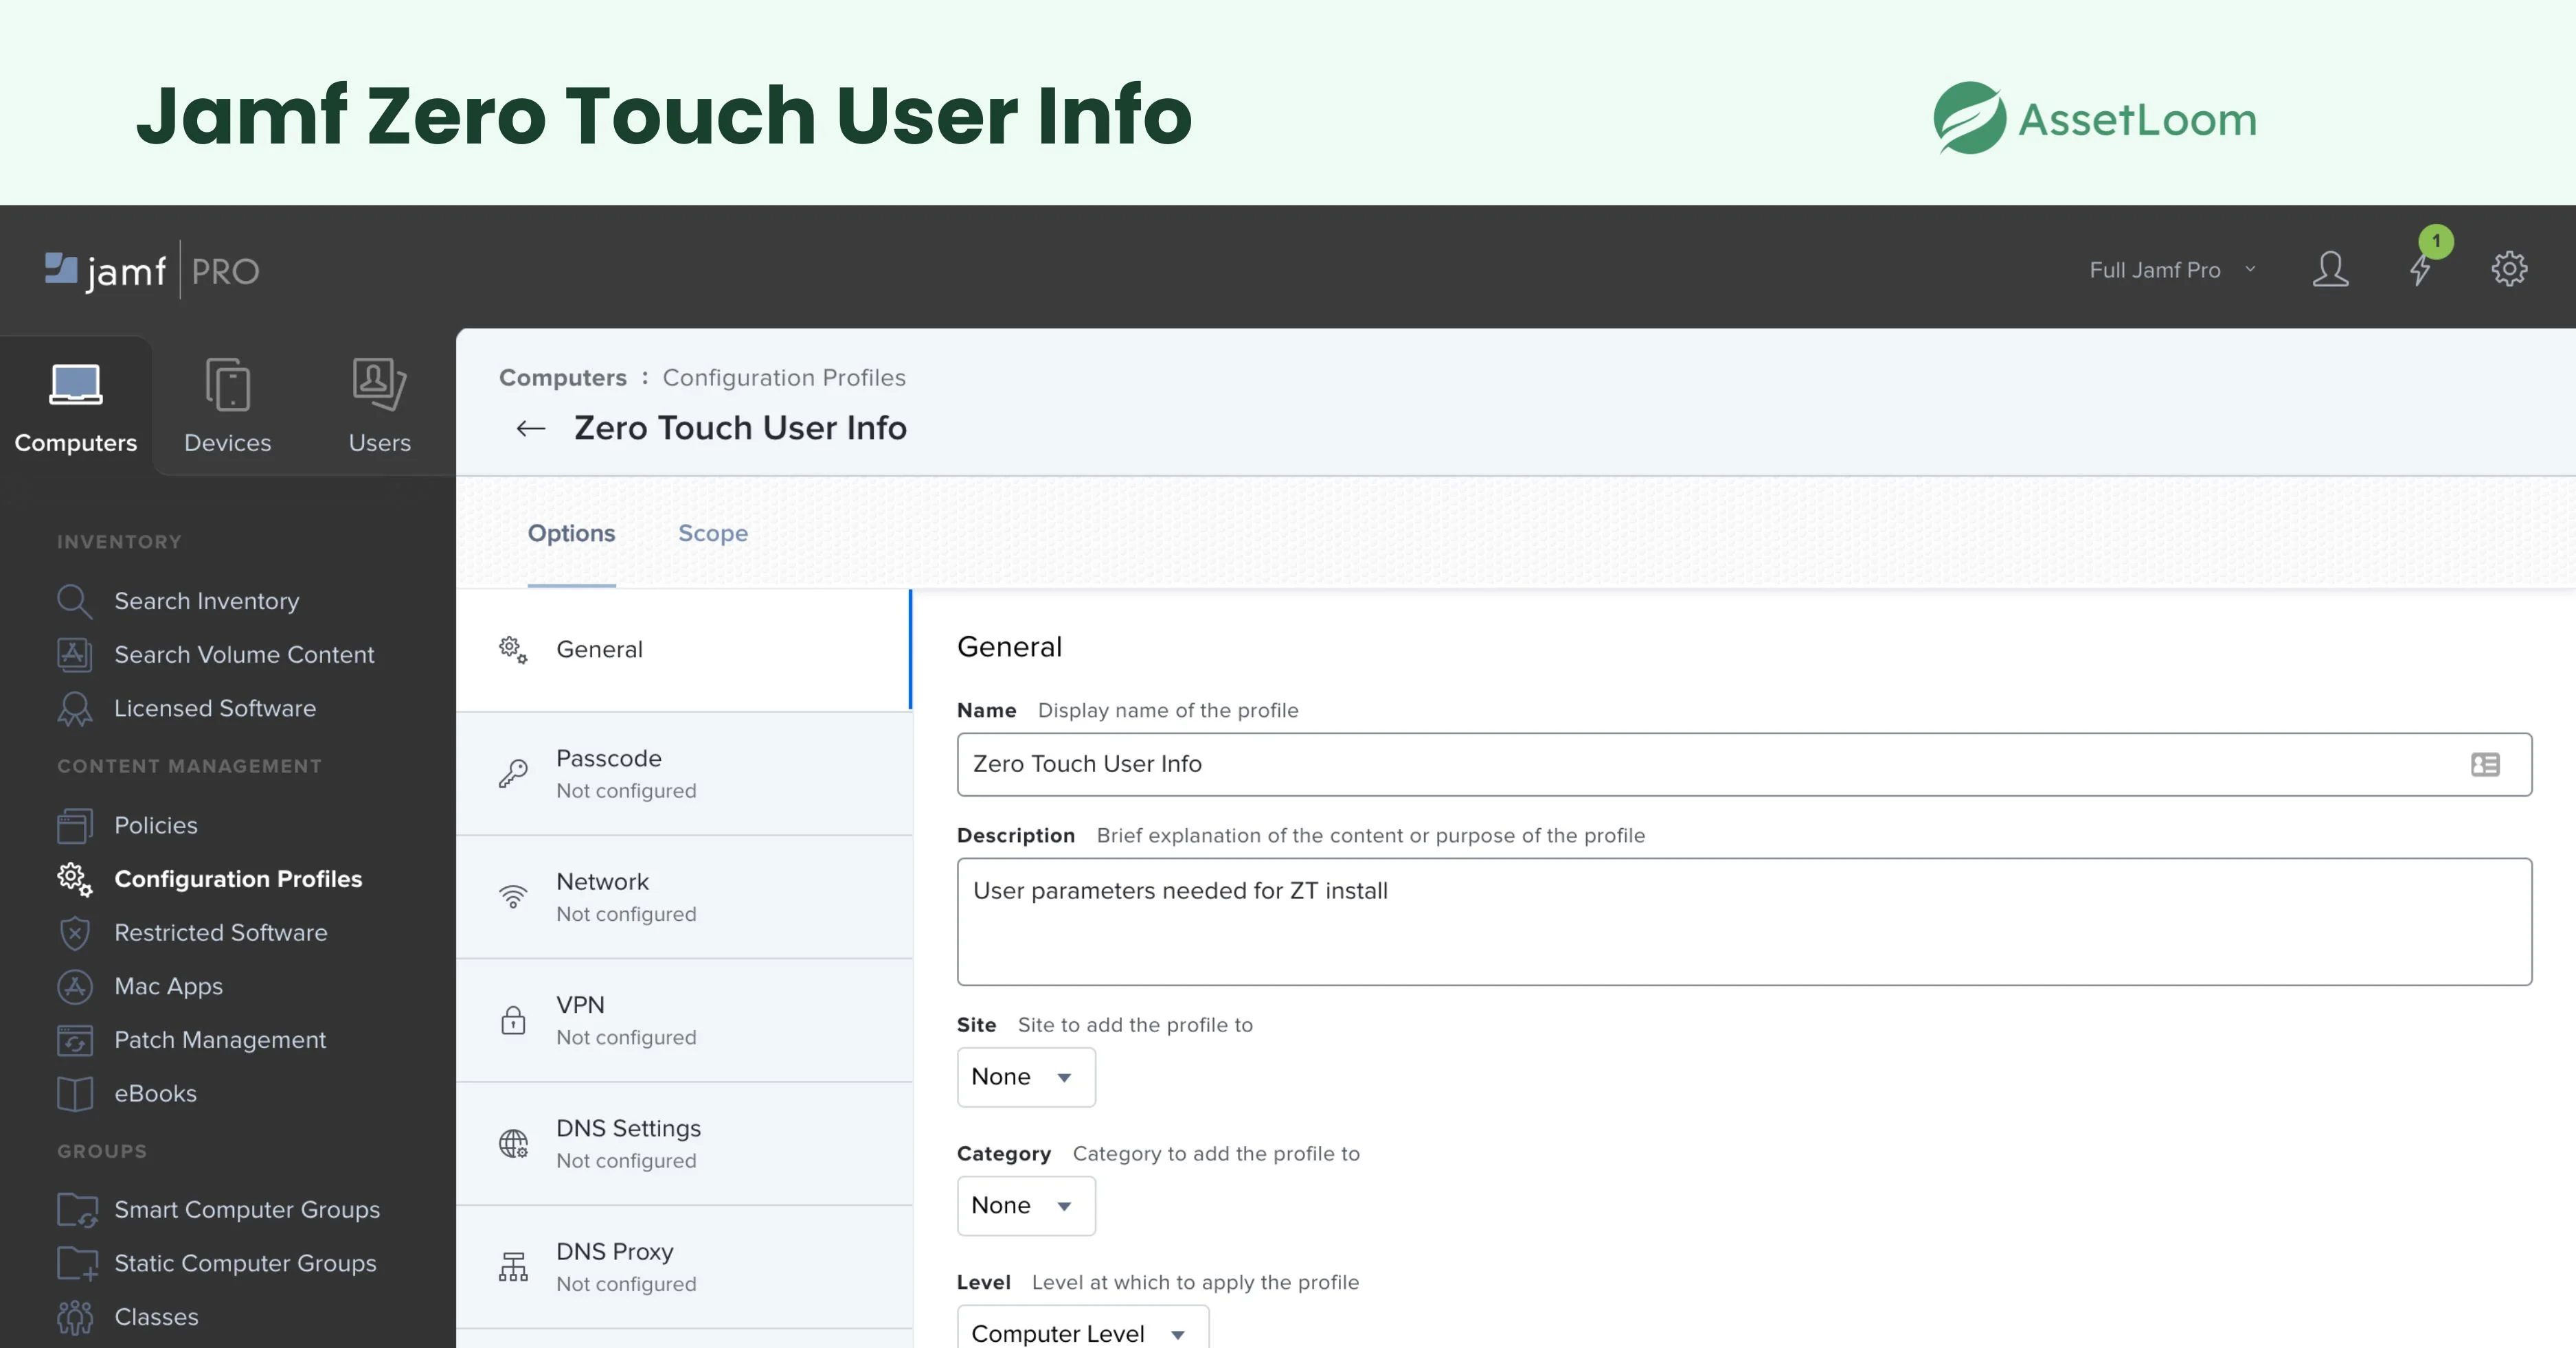Switch to the Scope tab
Screen dimensions: 2576x1348
pos(712,533)
